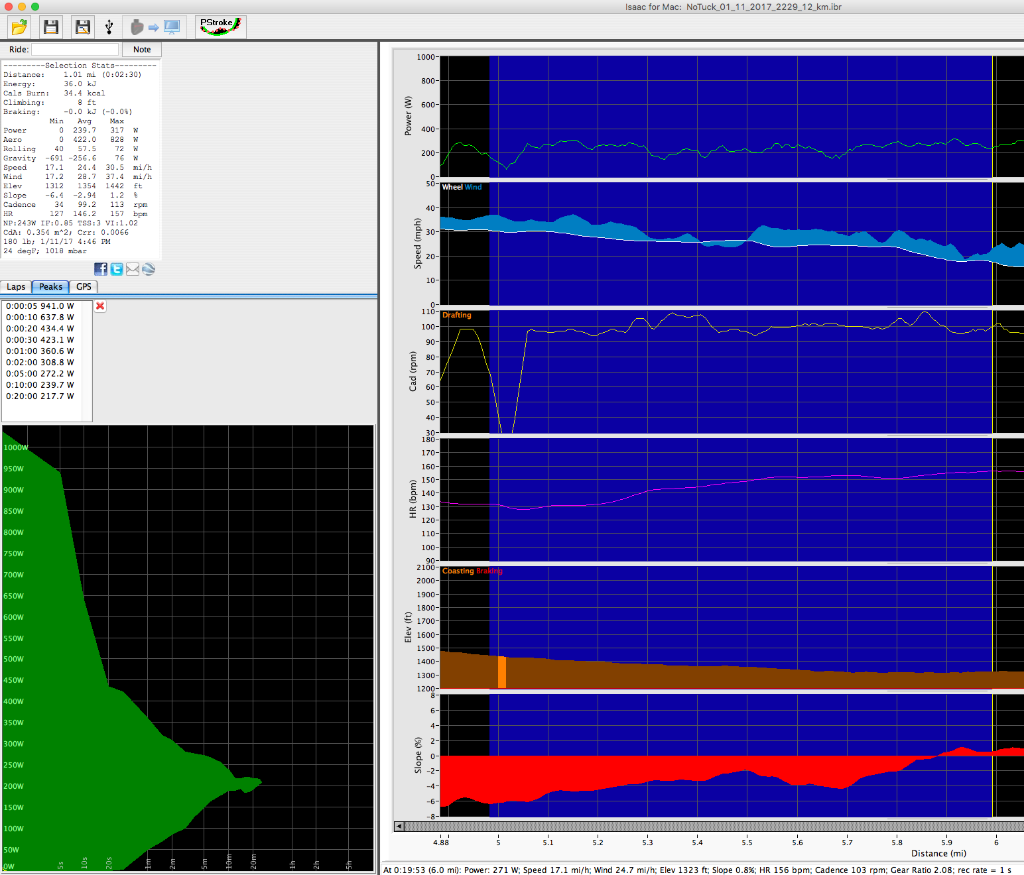Image resolution: width=1024 pixels, height=875 pixels.
Task: Click the Ride name input field
Action: point(75,49)
